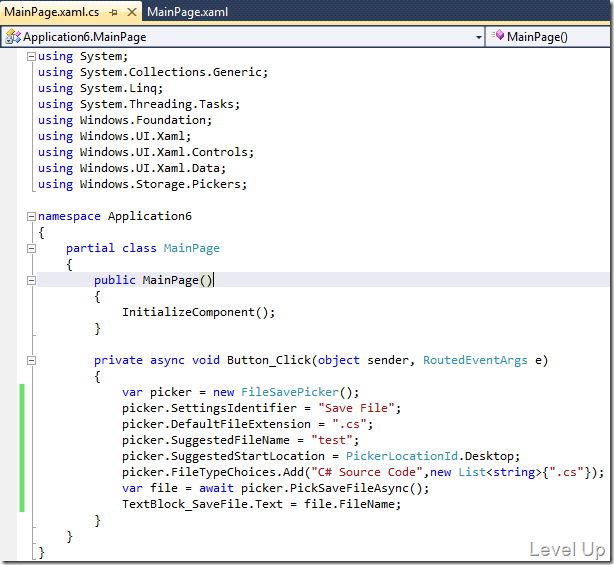Viewport: 614px width, 565px height.
Task: Click the method icon beside MainPage()
Action: point(497,35)
